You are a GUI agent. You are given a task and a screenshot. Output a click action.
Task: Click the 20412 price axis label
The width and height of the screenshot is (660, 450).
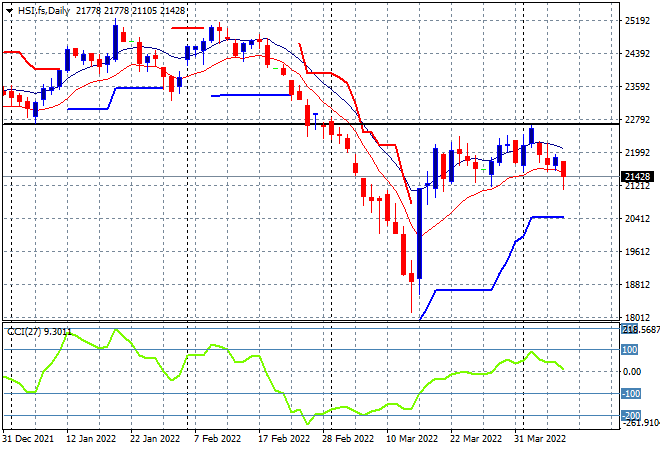click(637, 218)
